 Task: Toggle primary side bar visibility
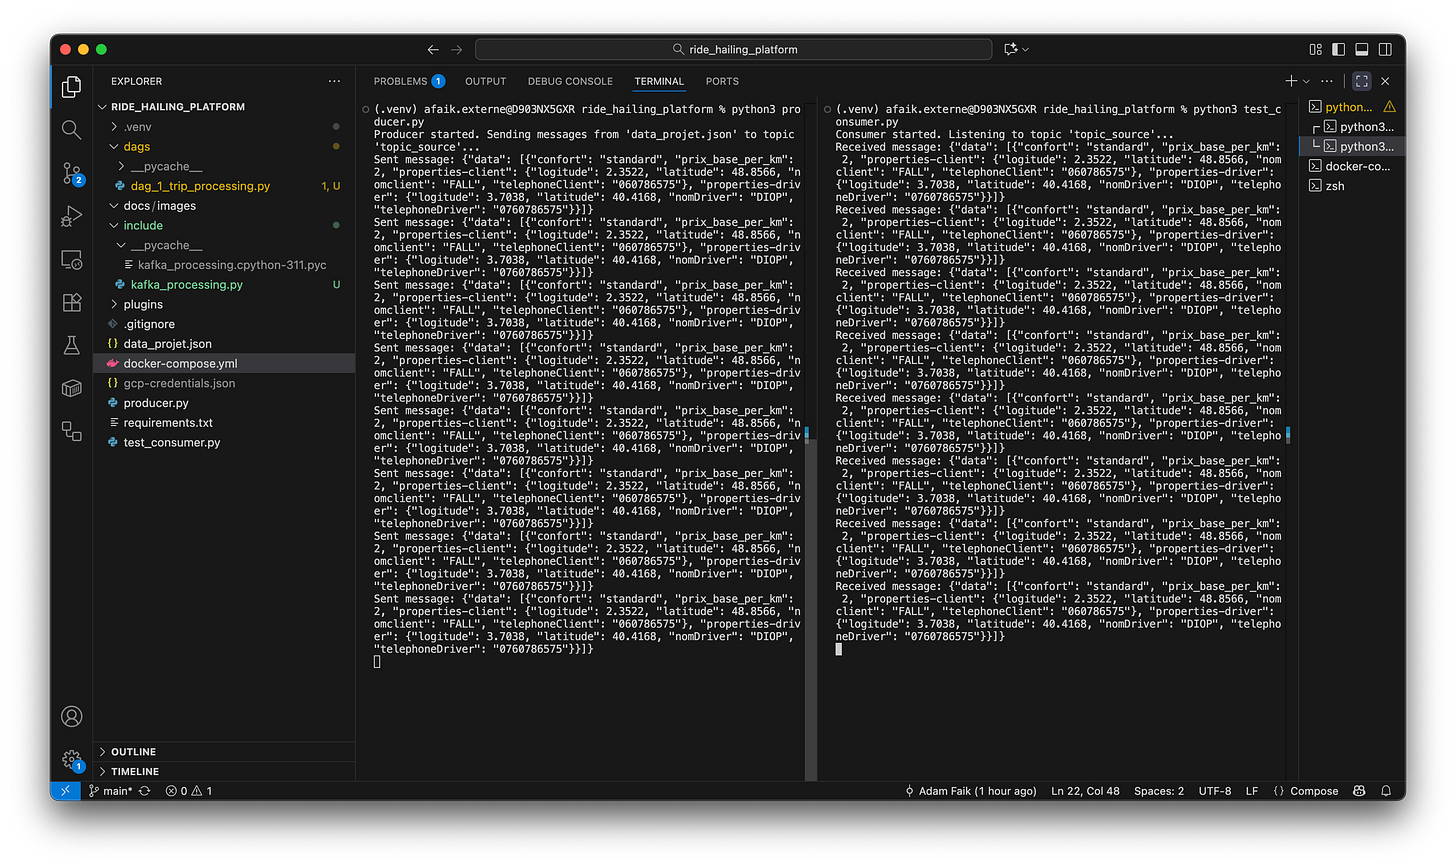pos(1338,49)
